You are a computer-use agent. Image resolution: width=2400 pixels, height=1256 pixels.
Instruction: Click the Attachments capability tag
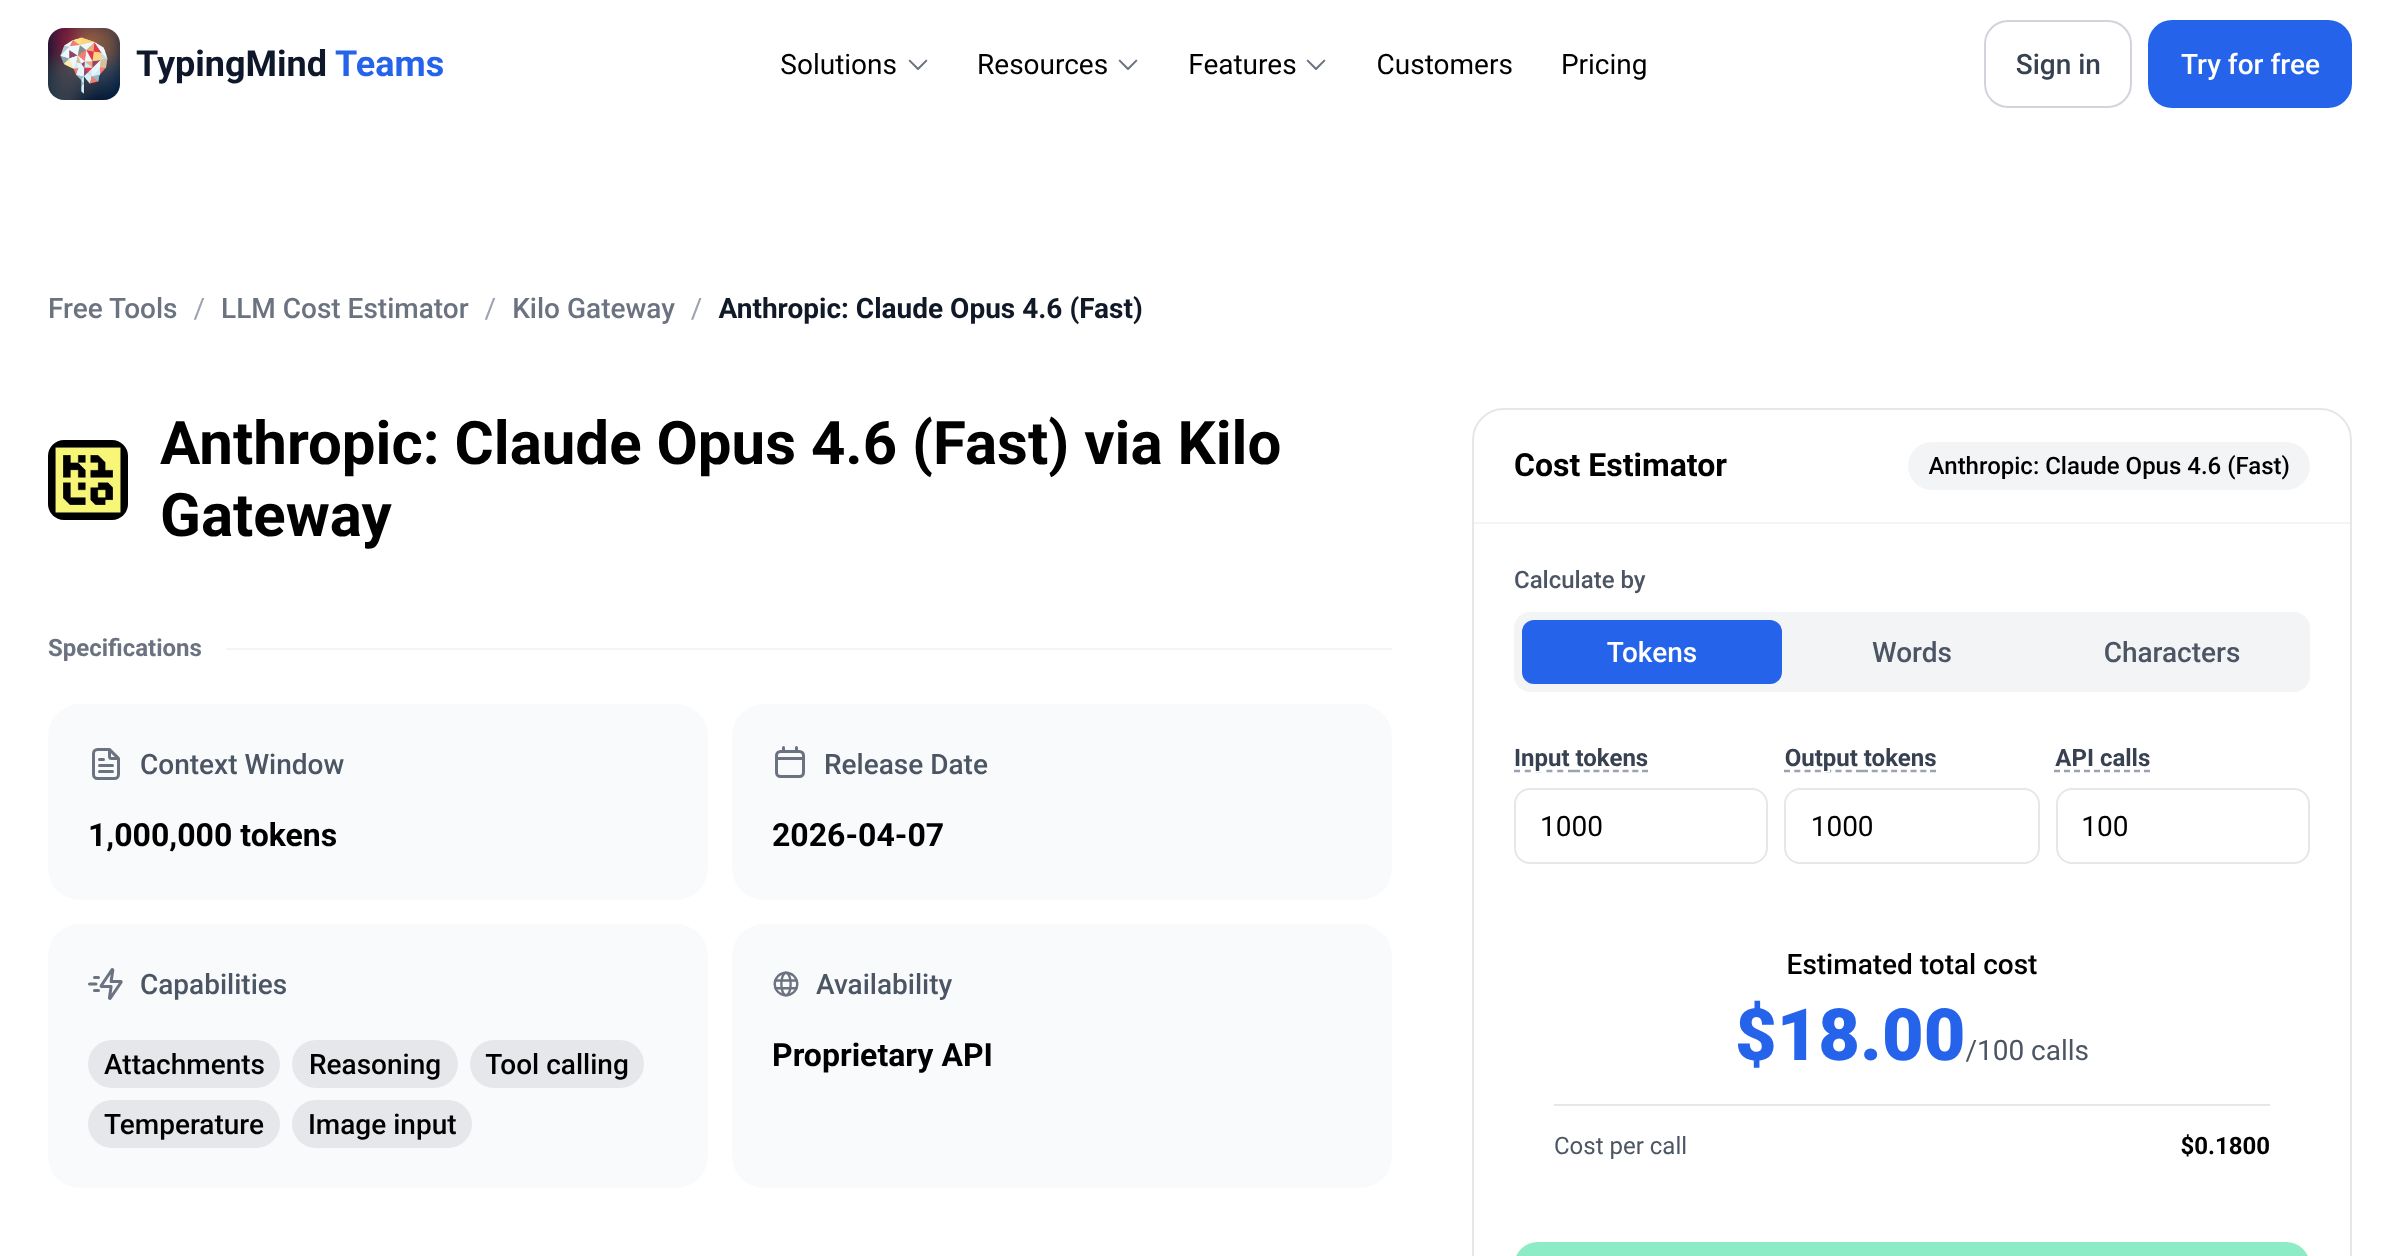pos(184,1064)
